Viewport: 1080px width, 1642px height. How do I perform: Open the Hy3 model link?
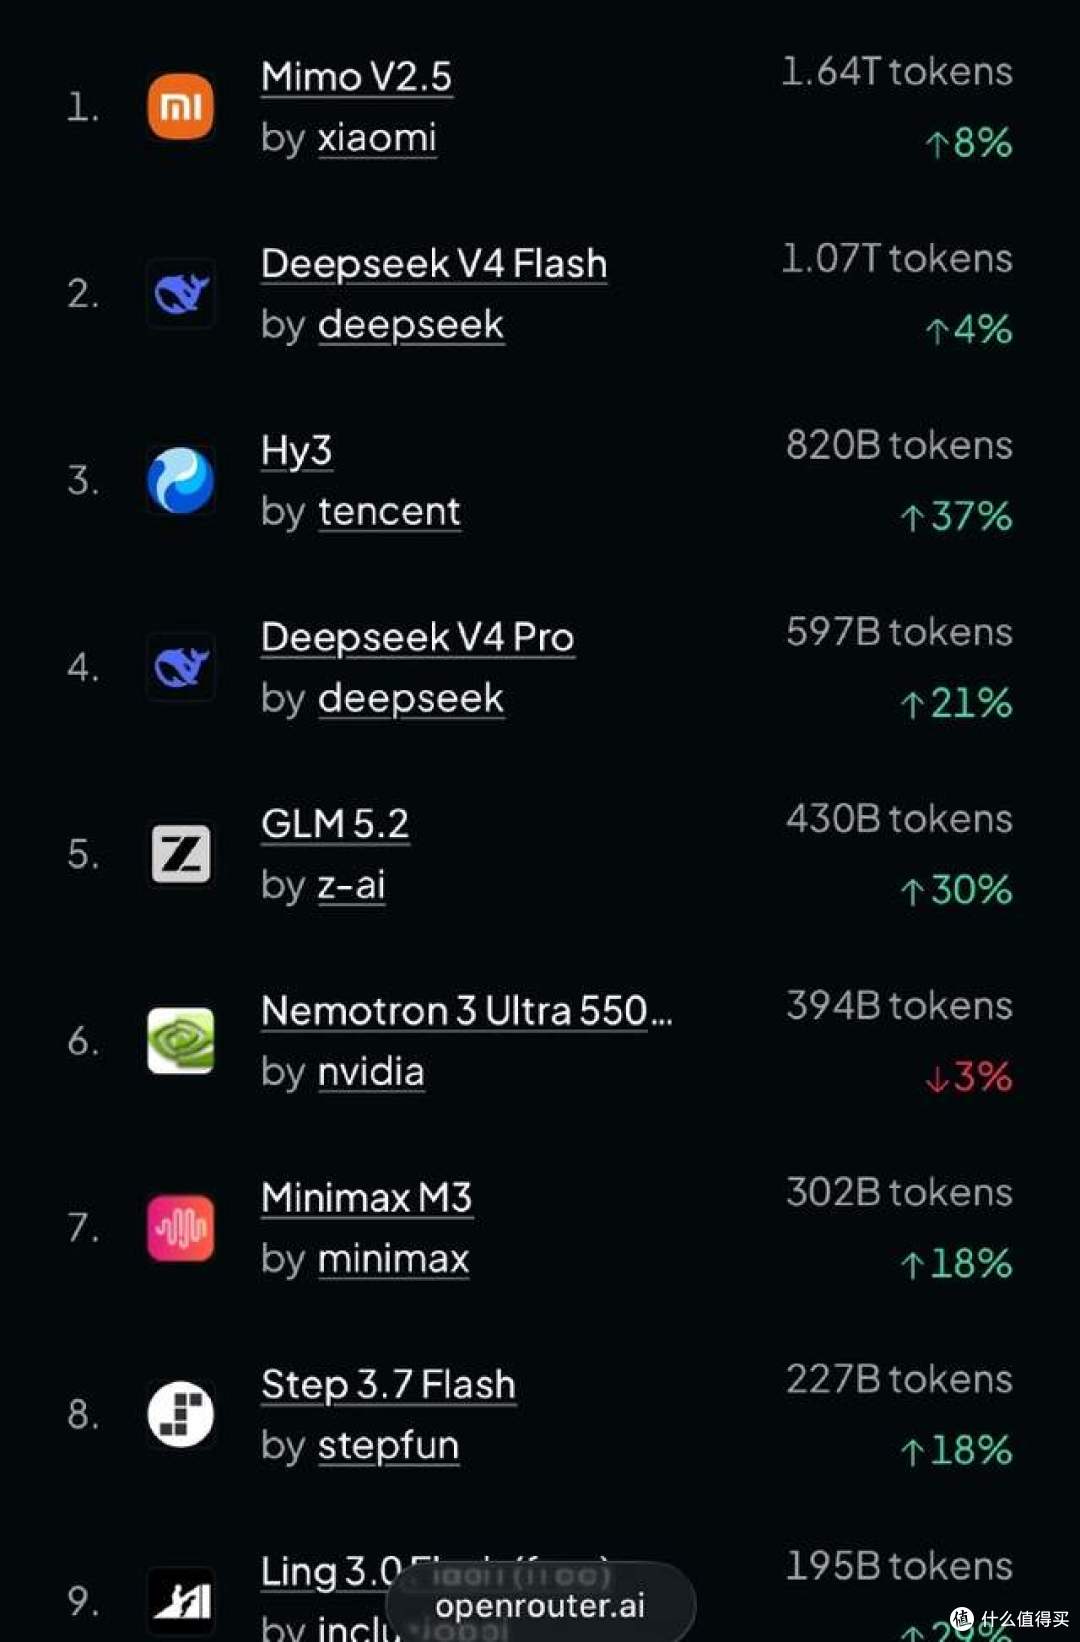(x=296, y=452)
